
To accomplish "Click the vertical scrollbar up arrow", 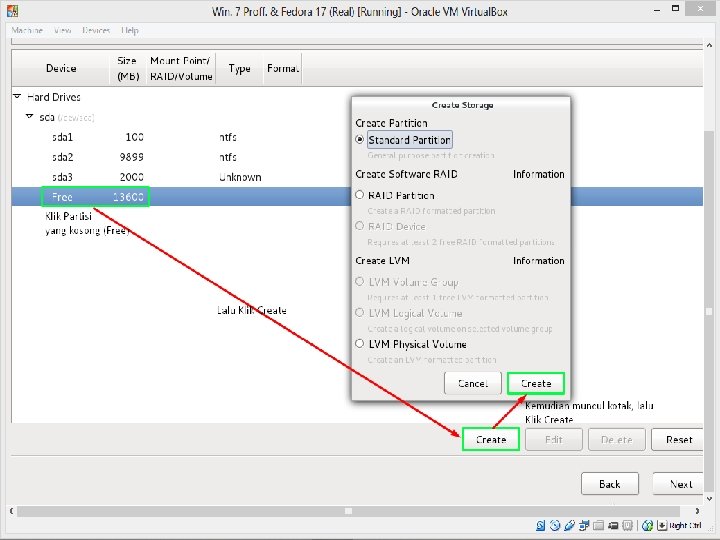I will (x=709, y=45).
